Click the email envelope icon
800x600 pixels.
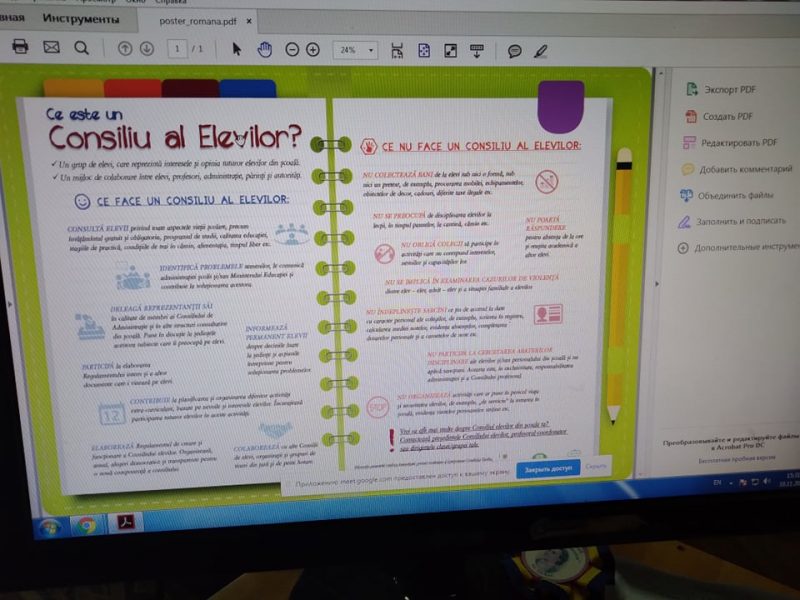[51, 47]
